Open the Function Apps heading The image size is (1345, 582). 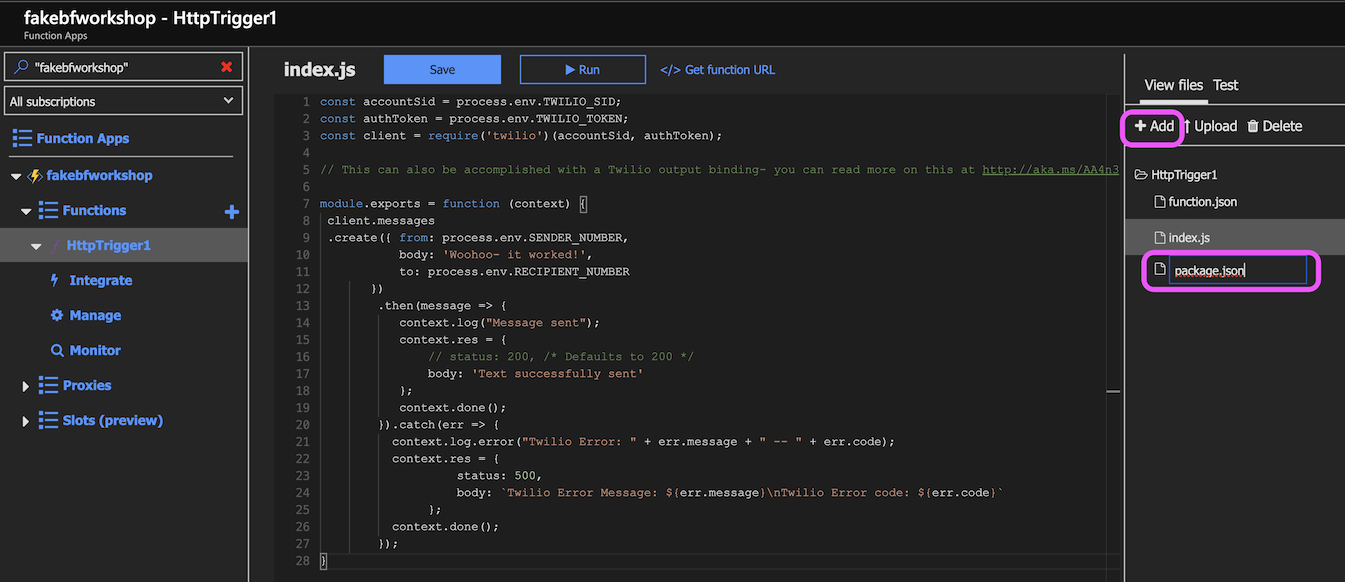pyautogui.click(x=83, y=138)
